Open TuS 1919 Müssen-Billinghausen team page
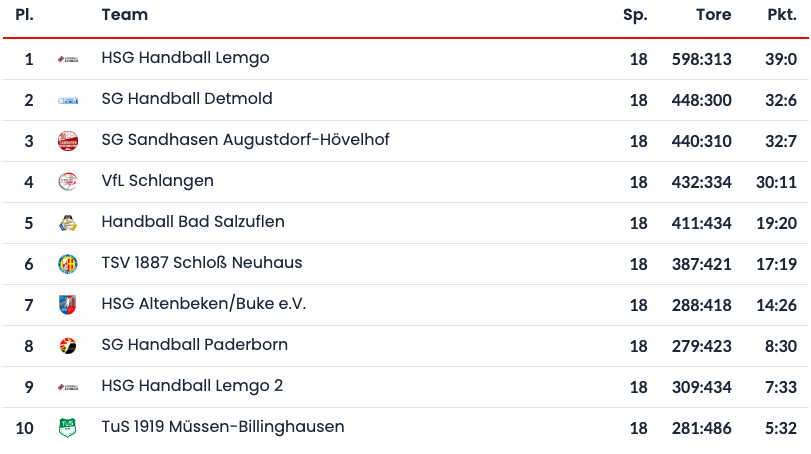 pyautogui.click(x=223, y=427)
